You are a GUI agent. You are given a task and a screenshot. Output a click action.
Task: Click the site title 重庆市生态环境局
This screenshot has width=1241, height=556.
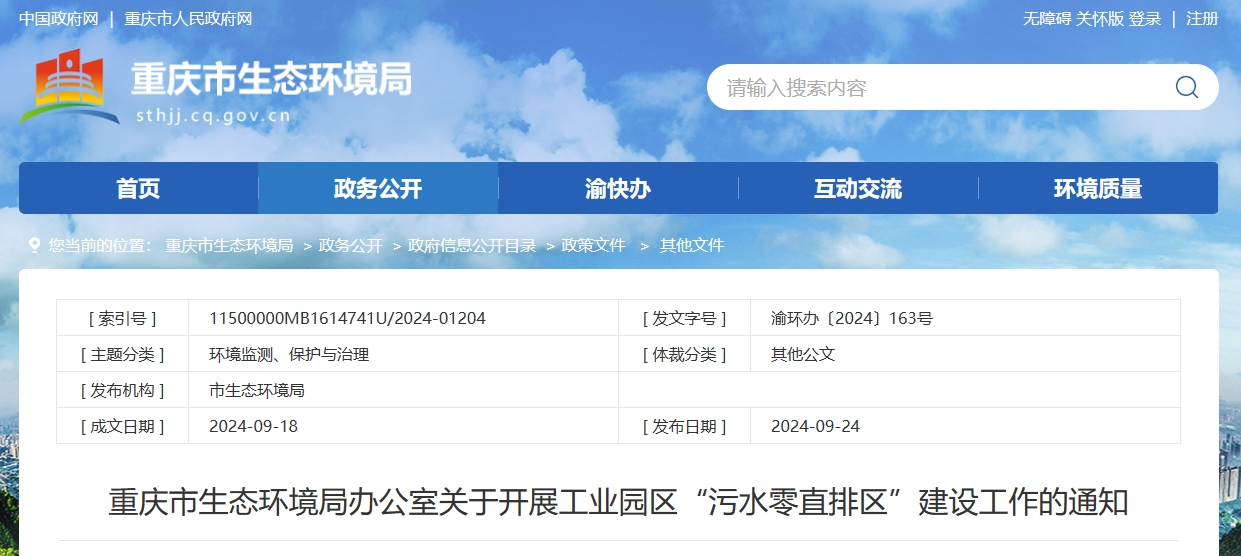pyautogui.click(x=271, y=78)
